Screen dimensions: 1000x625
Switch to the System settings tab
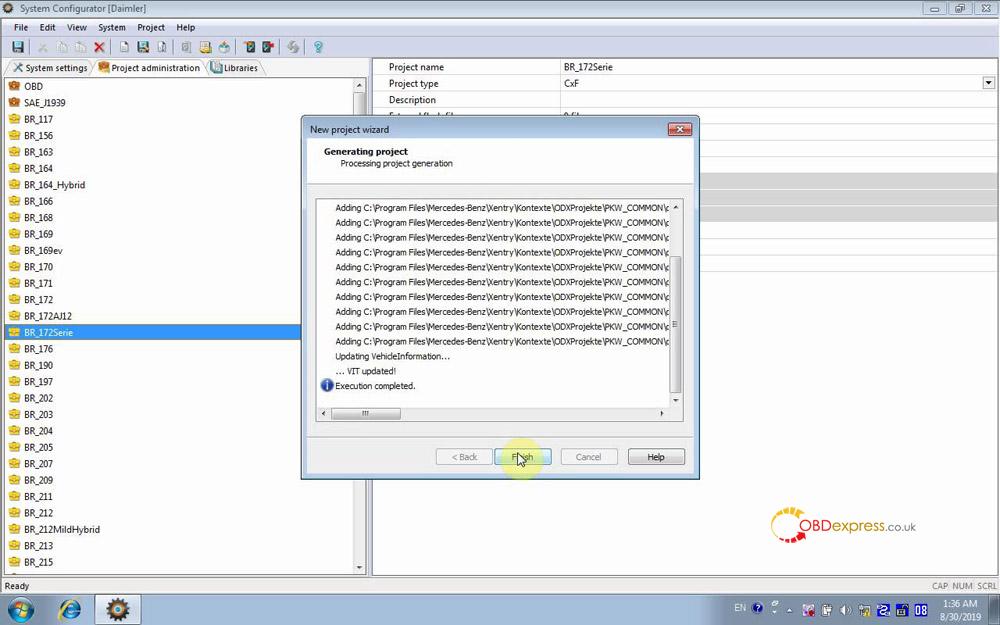tap(50, 68)
